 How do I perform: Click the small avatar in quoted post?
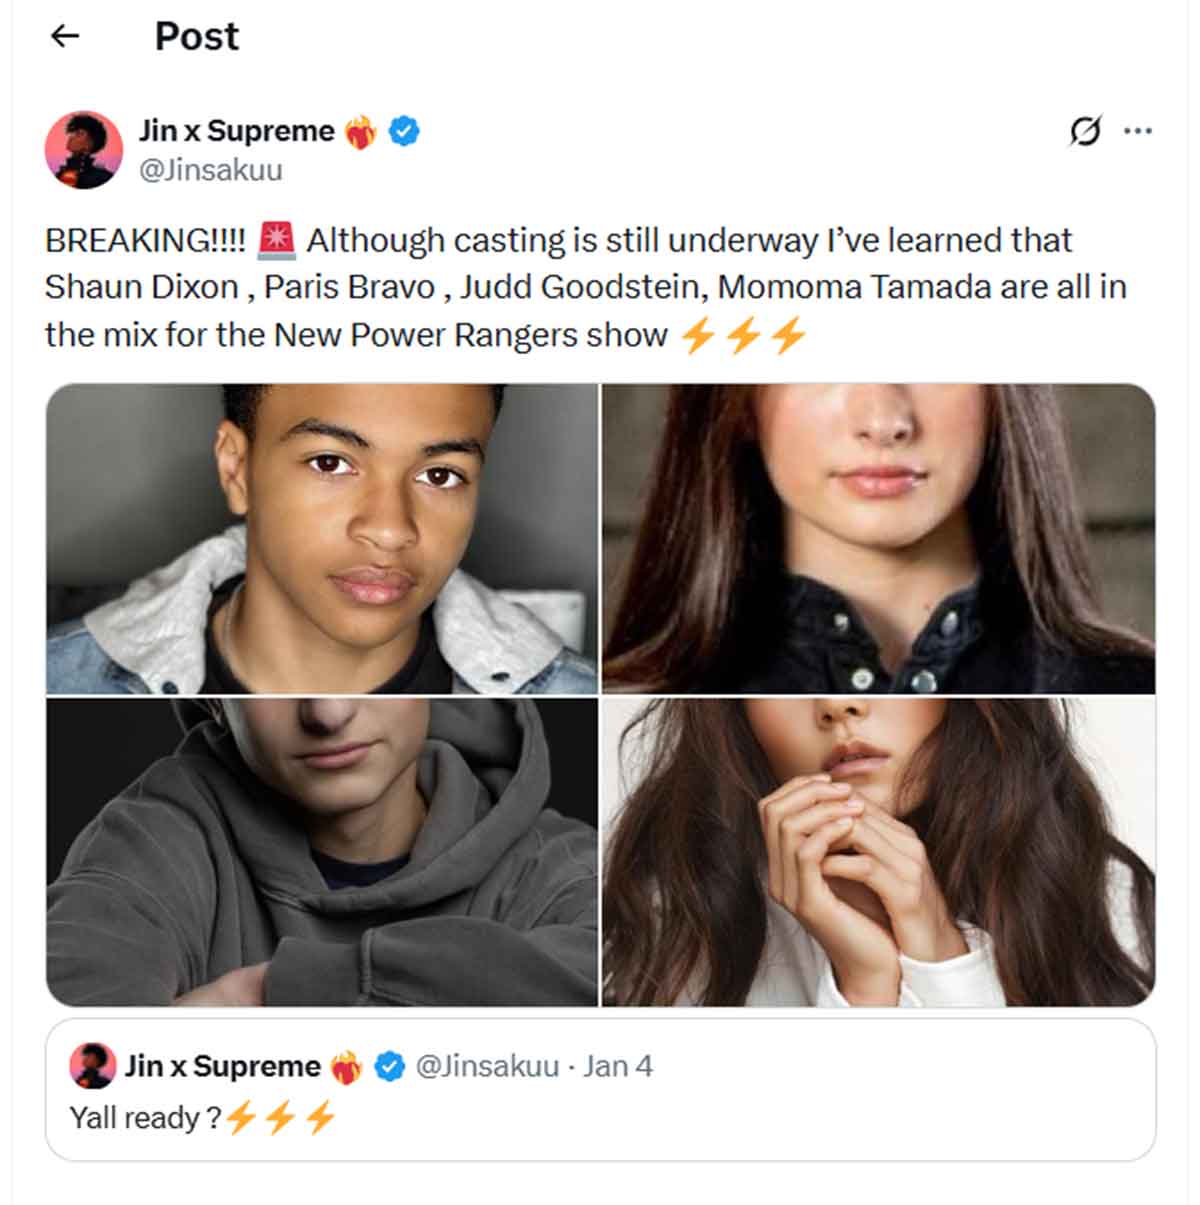(92, 1066)
